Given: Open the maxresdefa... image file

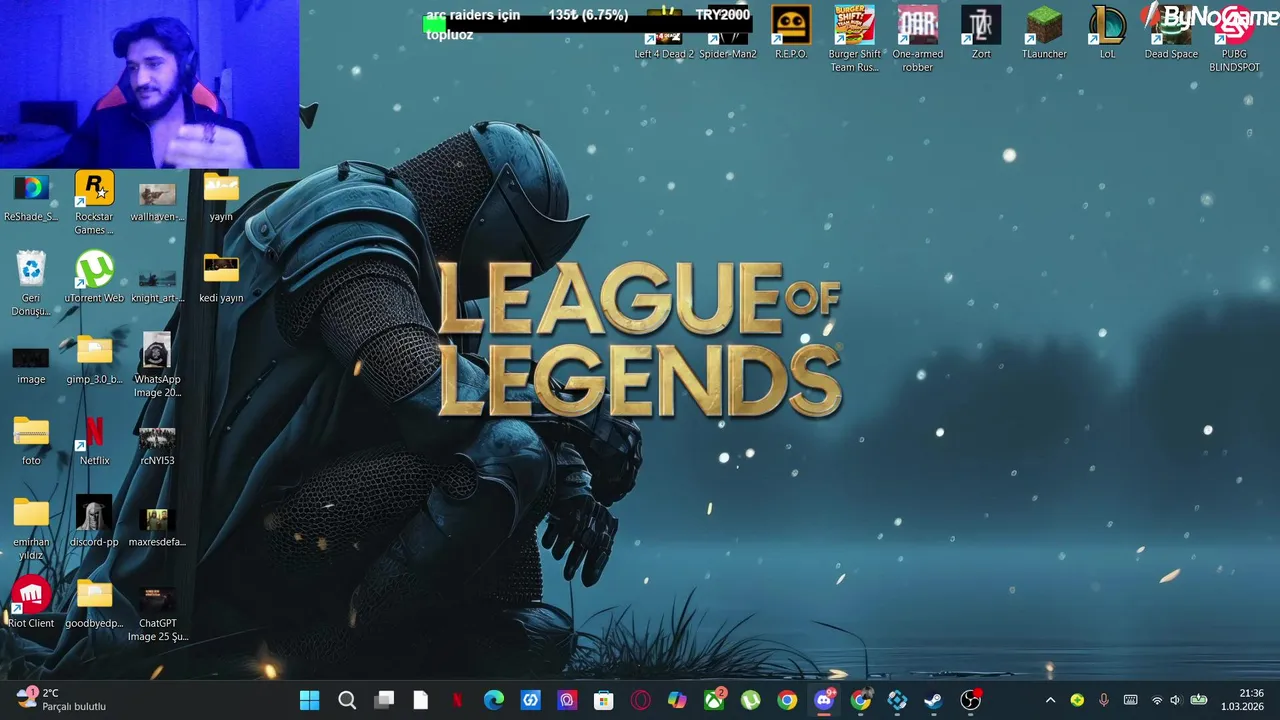Looking at the screenshot, I should [157, 527].
